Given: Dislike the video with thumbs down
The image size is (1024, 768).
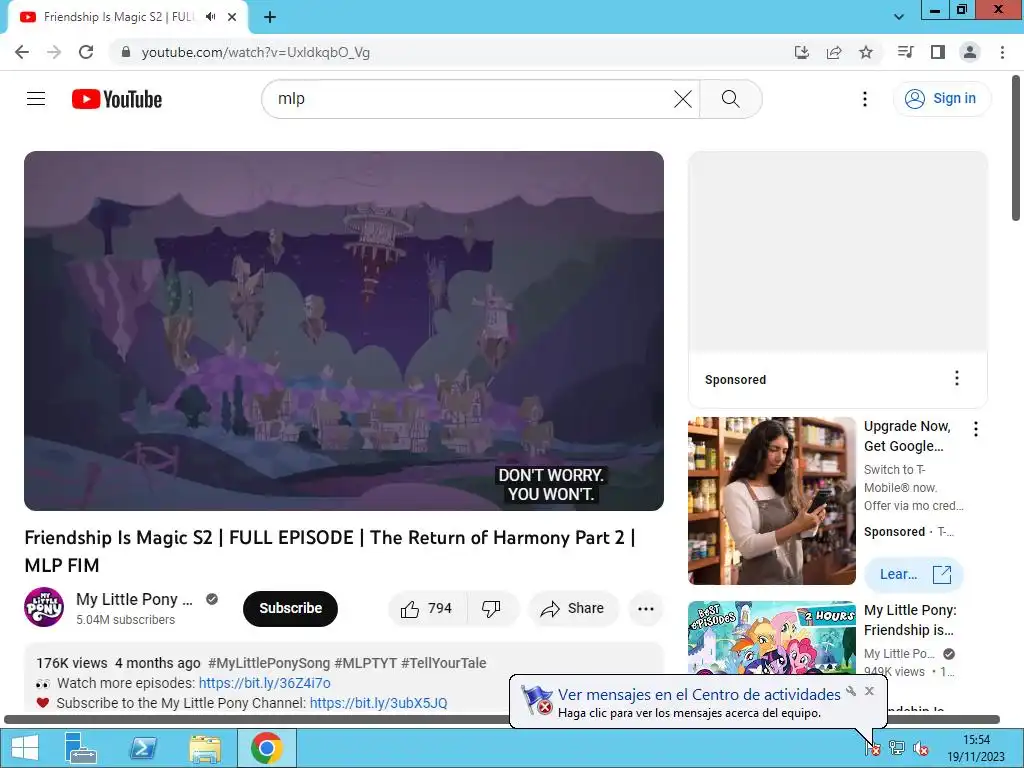Looking at the screenshot, I should tap(492, 609).
